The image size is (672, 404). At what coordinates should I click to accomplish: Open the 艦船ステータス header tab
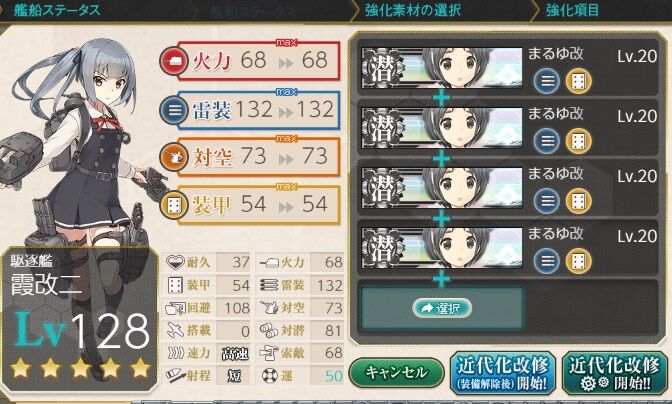[x=57, y=9]
